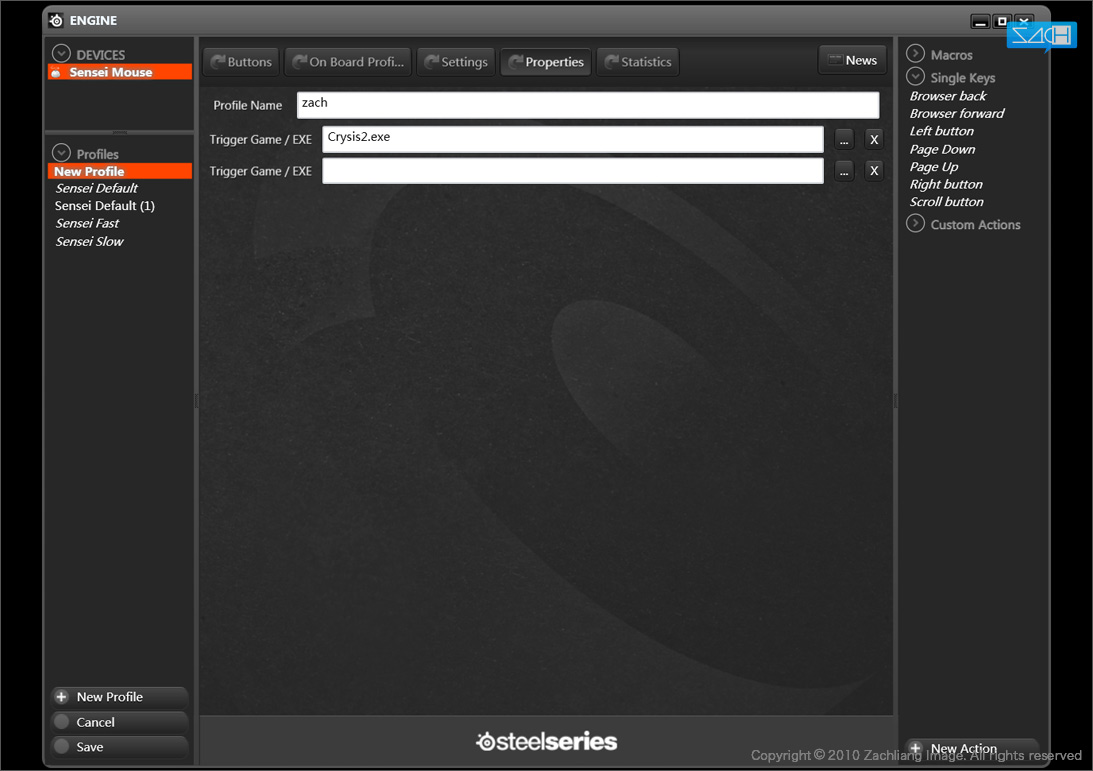Click the mouse icon beside Sensei Mouse
This screenshot has height=771, width=1093.
click(56, 72)
